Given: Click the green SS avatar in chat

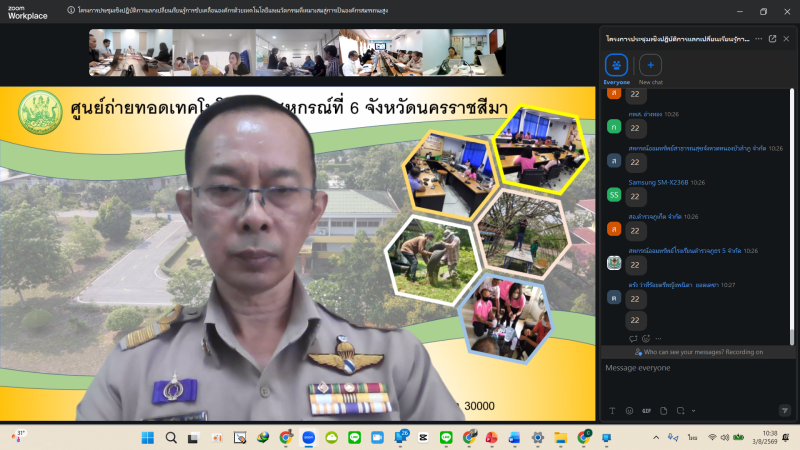Looking at the screenshot, I should point(614,194).
